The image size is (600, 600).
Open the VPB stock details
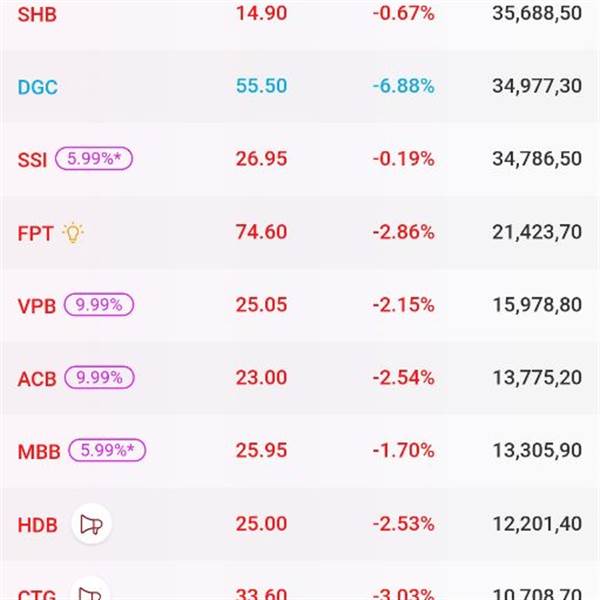click(x=37, y=306)
